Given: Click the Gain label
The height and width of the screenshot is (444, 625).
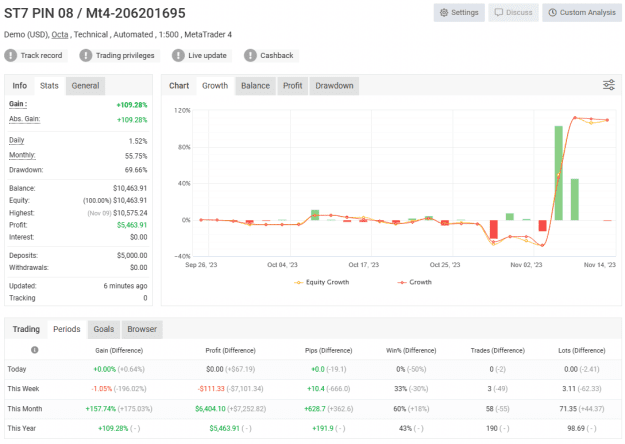Looking at the screenshot, I should [x=18, y=104].
